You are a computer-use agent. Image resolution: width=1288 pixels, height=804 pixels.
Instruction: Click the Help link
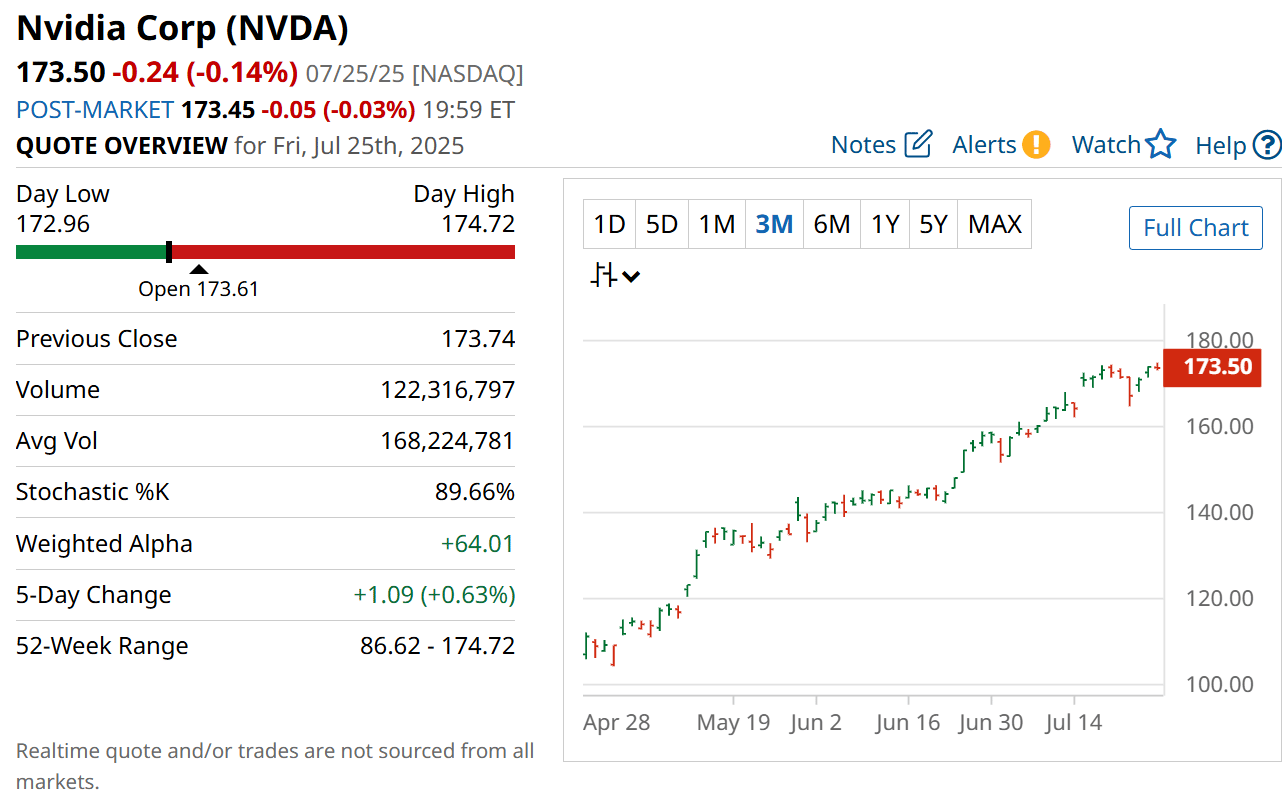coord(1221,146)
